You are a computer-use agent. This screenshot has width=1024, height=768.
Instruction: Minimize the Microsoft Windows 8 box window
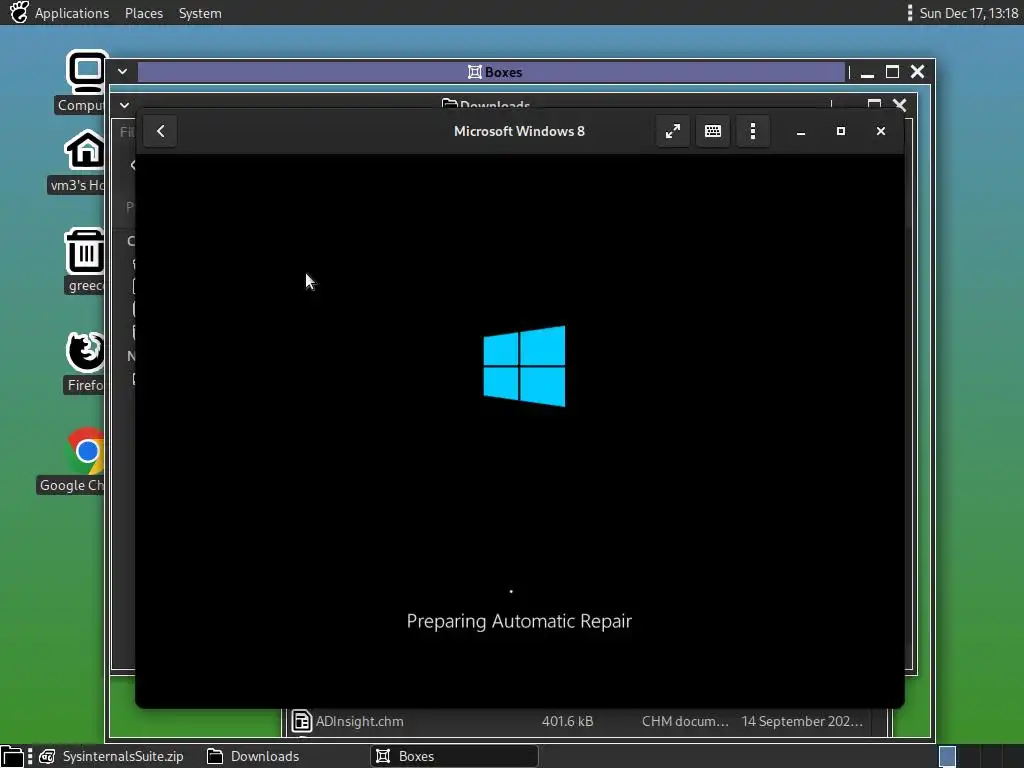point(801,131)
